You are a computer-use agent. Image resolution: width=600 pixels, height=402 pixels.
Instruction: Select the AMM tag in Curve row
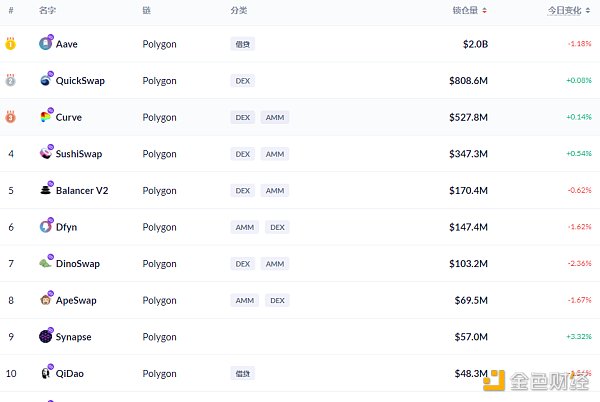click(x=275, y=117)
